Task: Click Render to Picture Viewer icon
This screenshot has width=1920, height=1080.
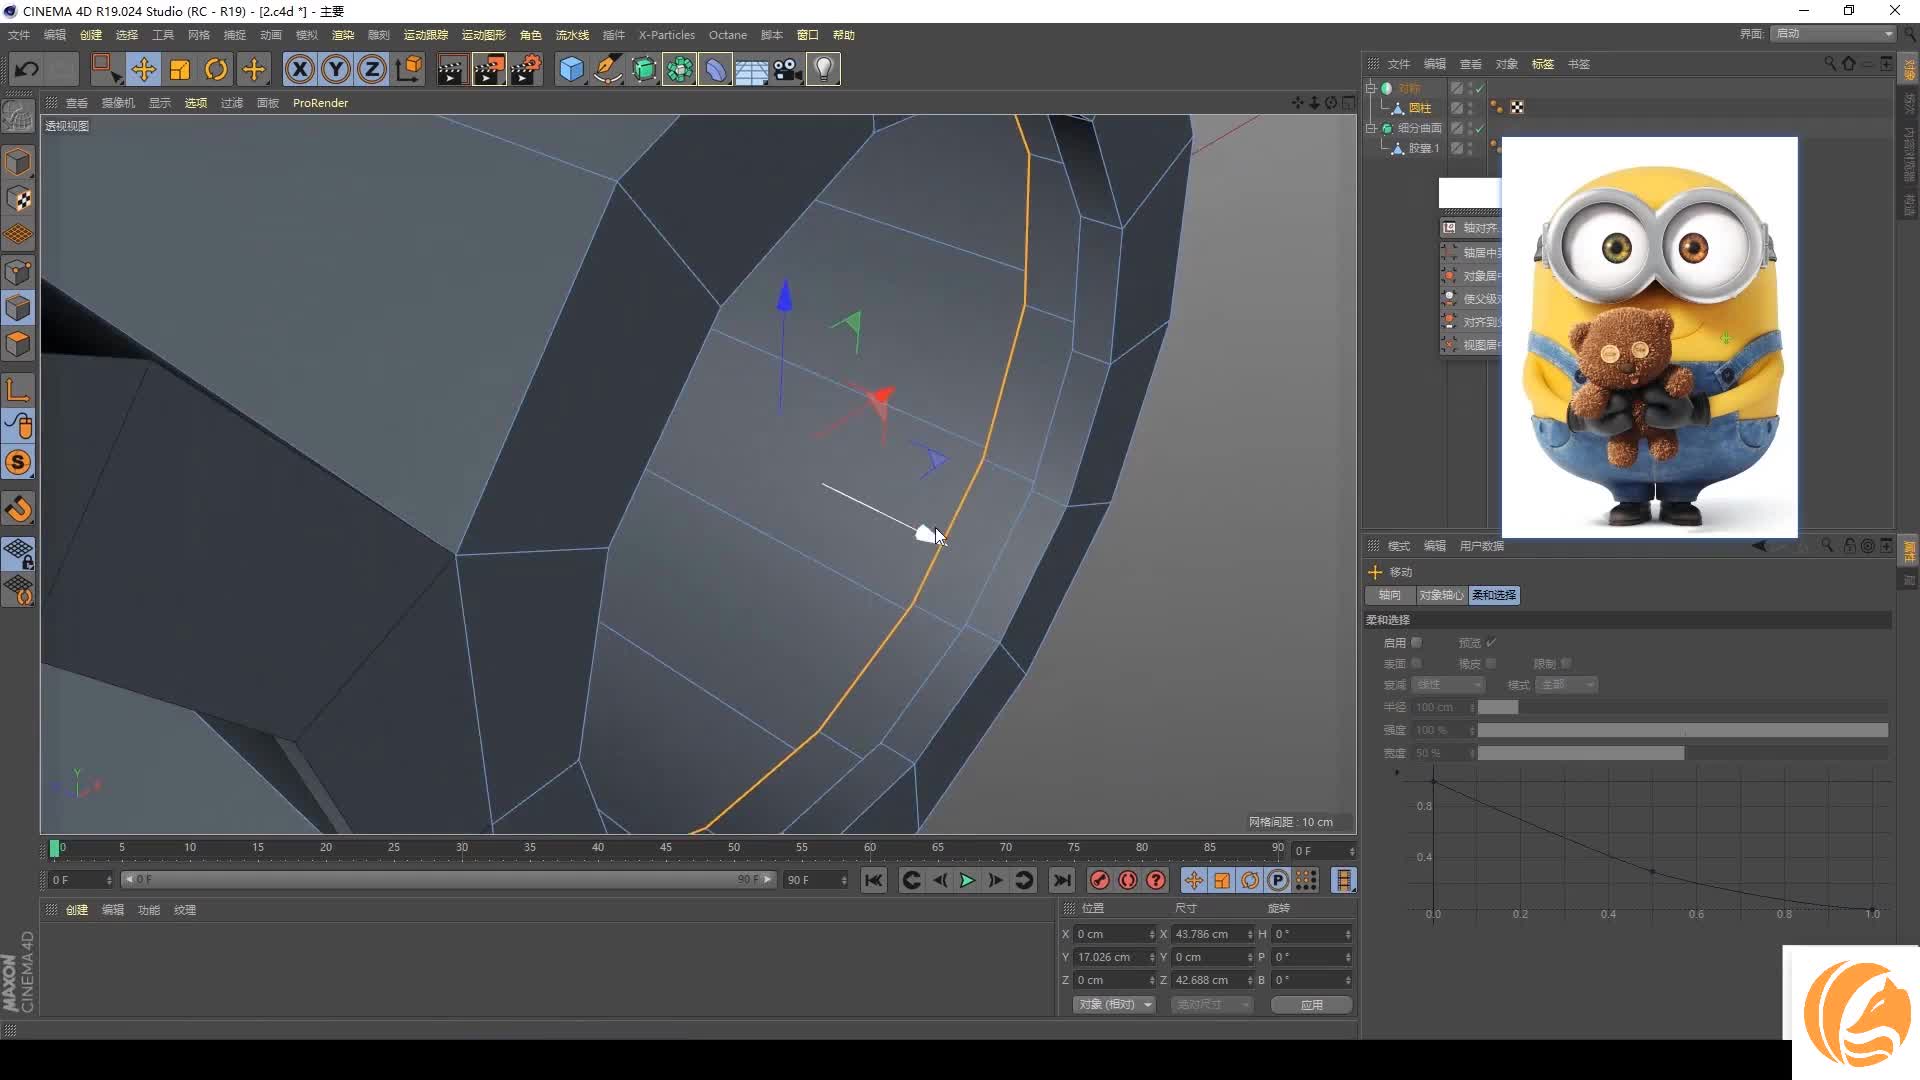Action: point(489,69)
